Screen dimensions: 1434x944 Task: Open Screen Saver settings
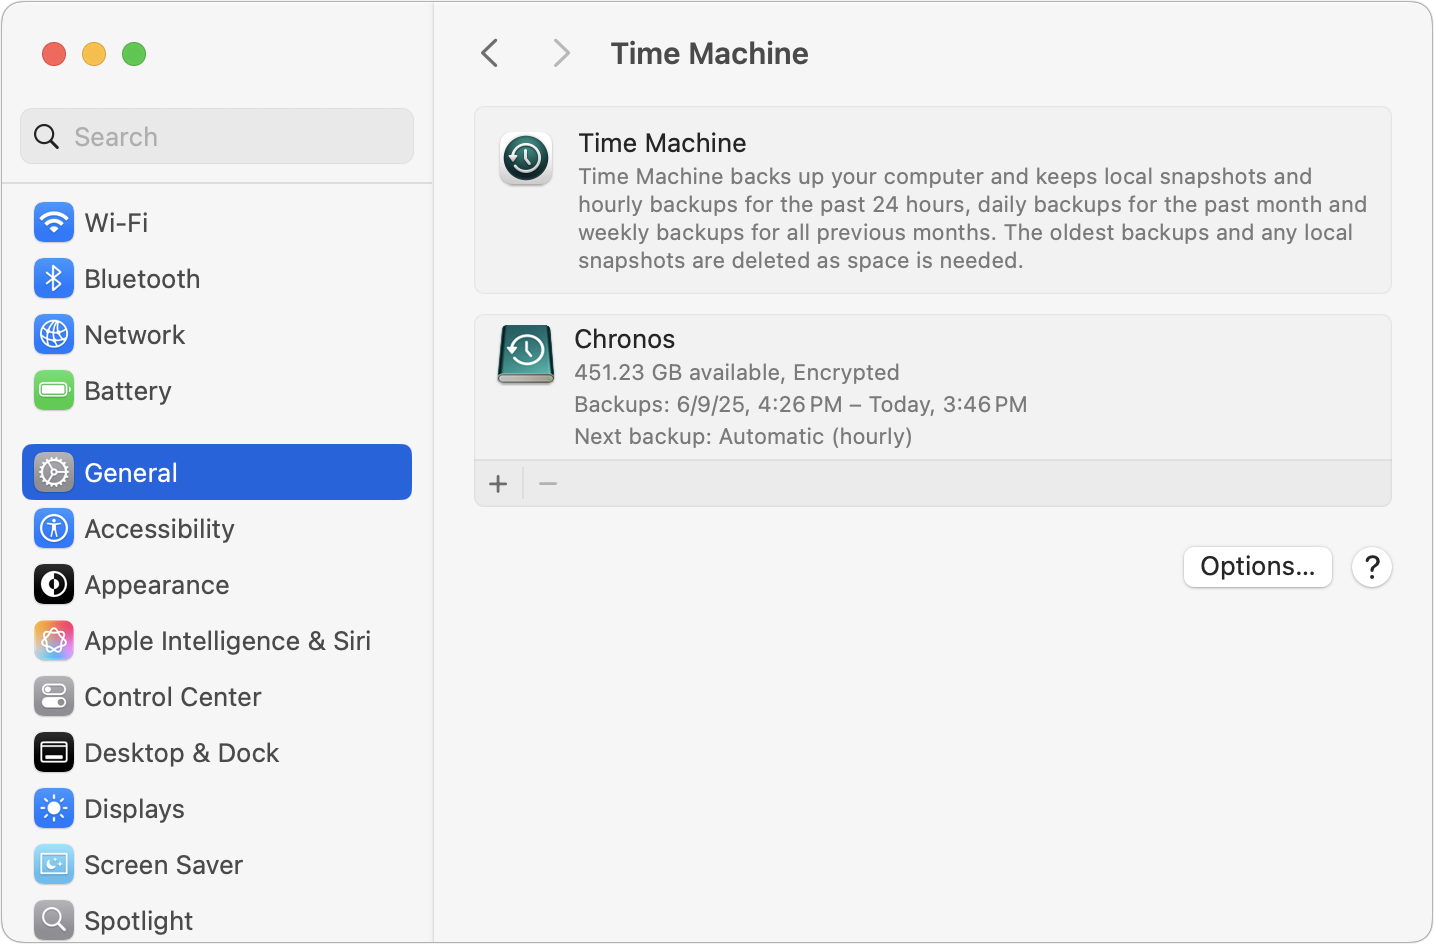217,864
